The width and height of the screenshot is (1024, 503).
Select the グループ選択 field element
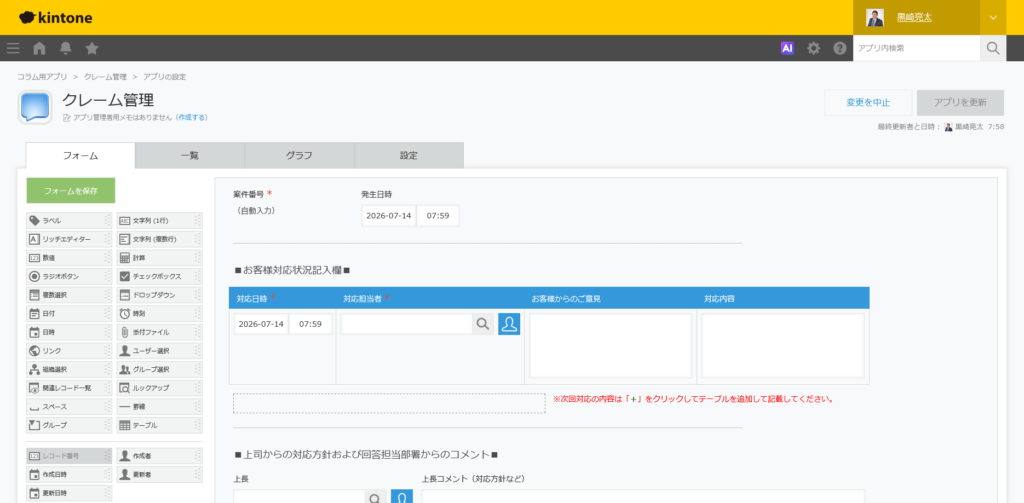point(159,370)
